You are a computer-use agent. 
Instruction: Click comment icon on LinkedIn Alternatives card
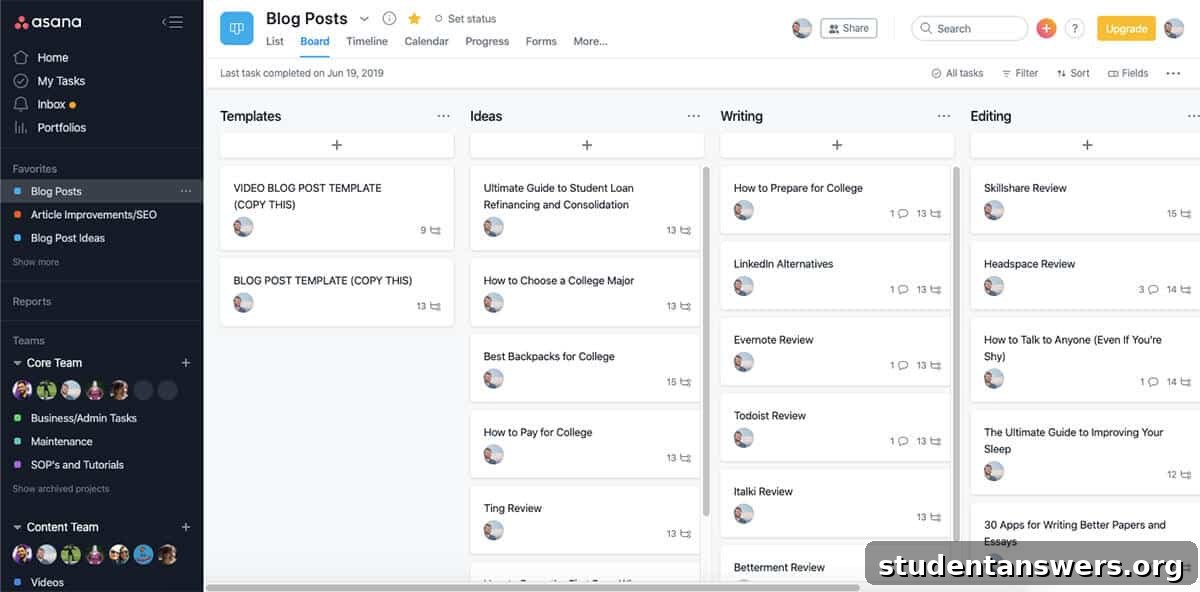tap(903, 290)
